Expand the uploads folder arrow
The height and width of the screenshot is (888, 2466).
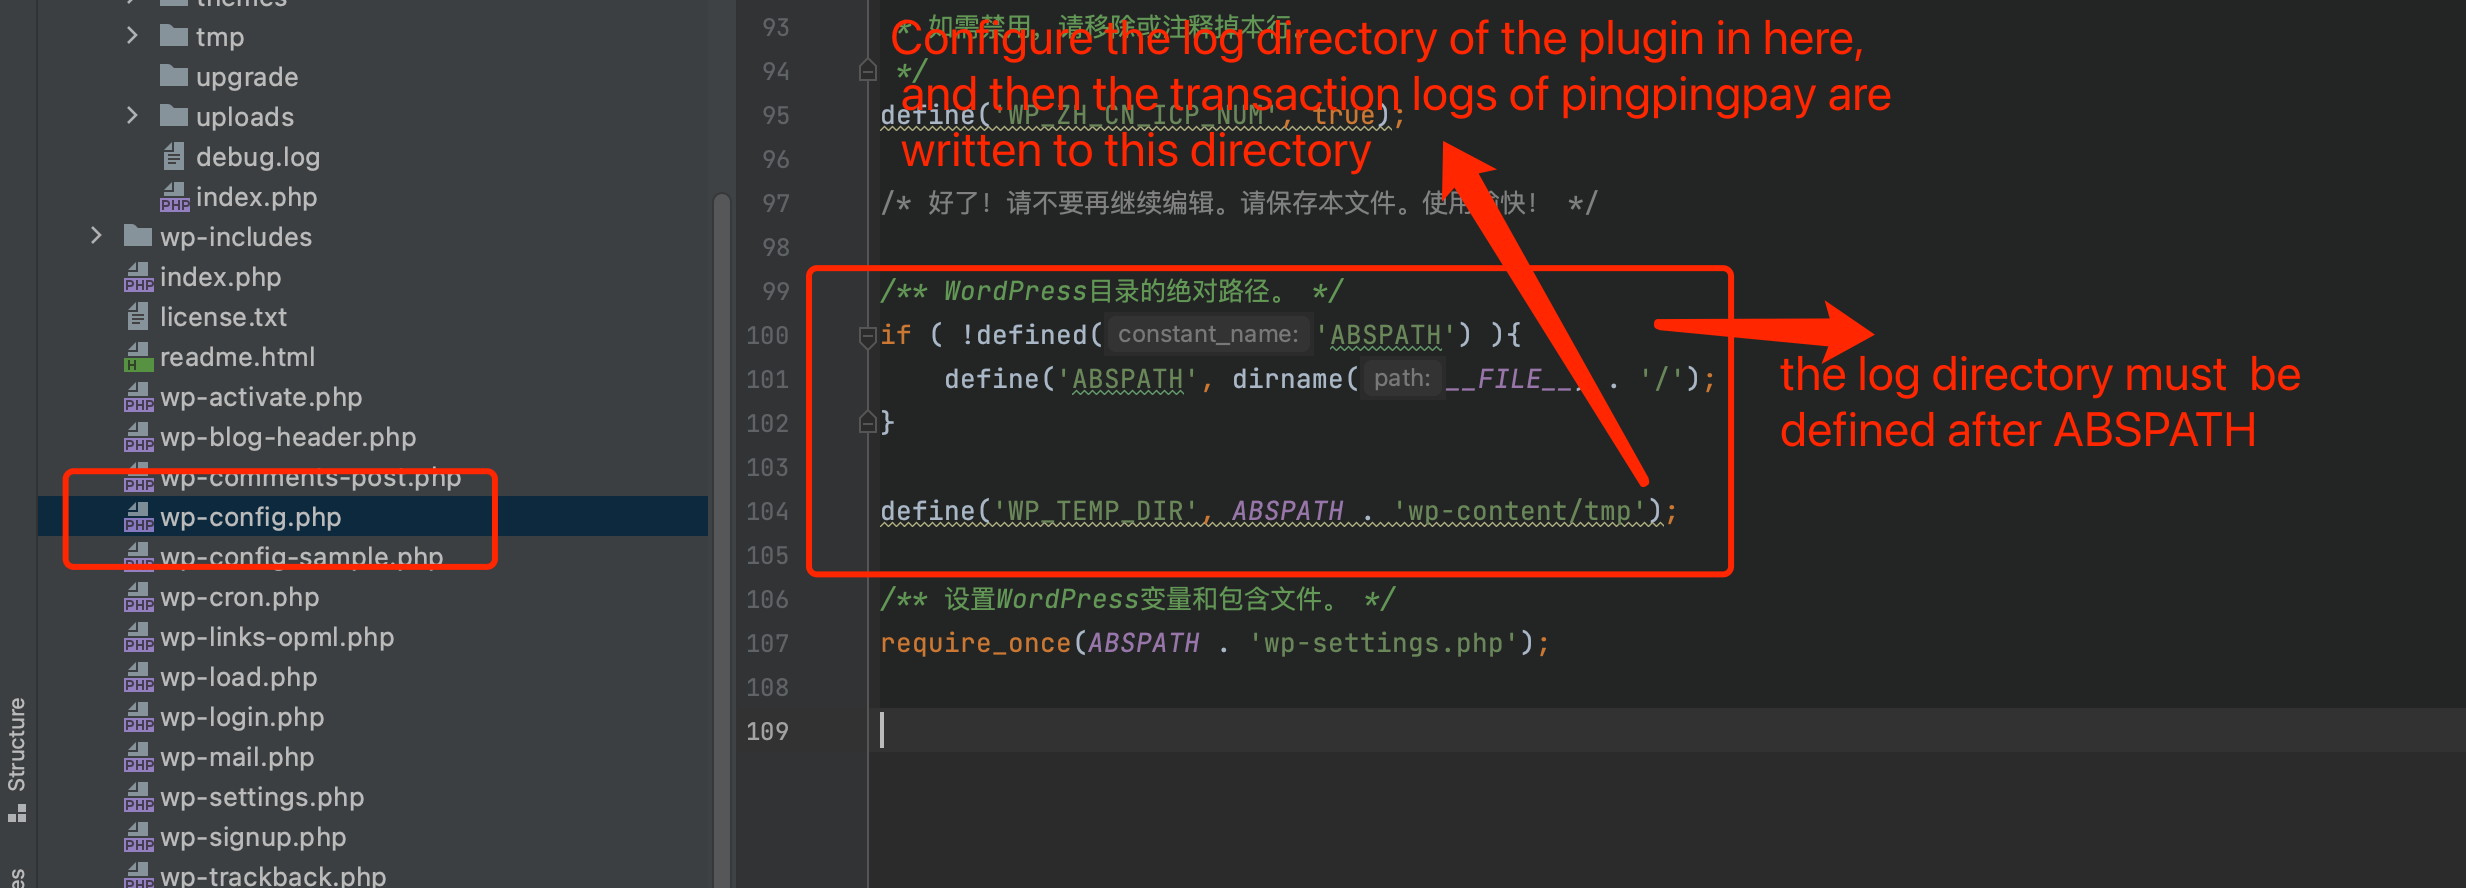click(132, 116)
